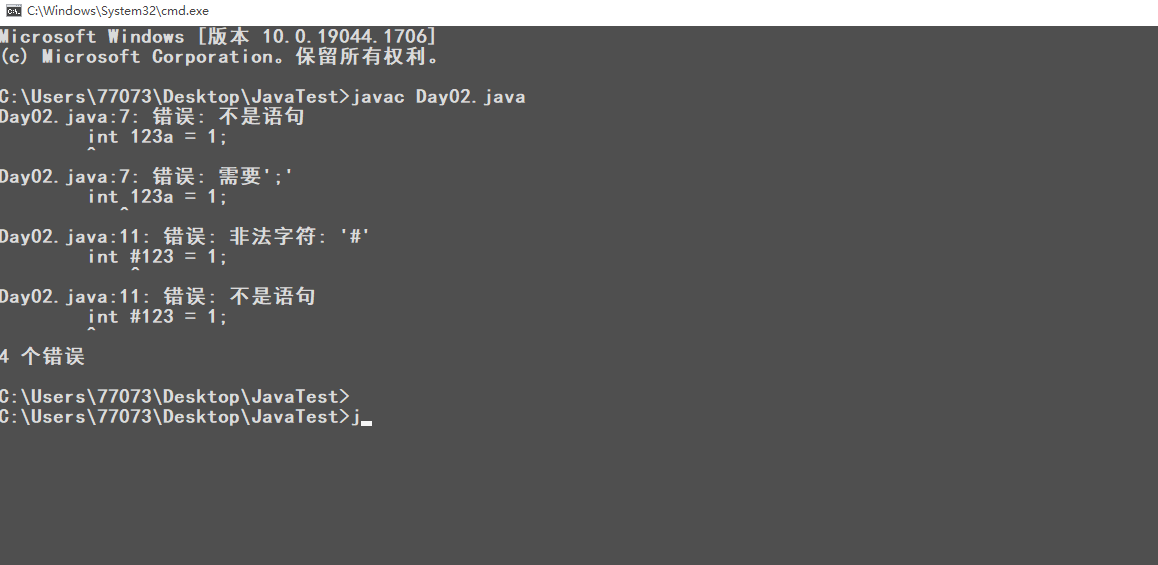Click the 4 个错误 summary line
The width and height of the screenshot is (1158, 565).
42,356
